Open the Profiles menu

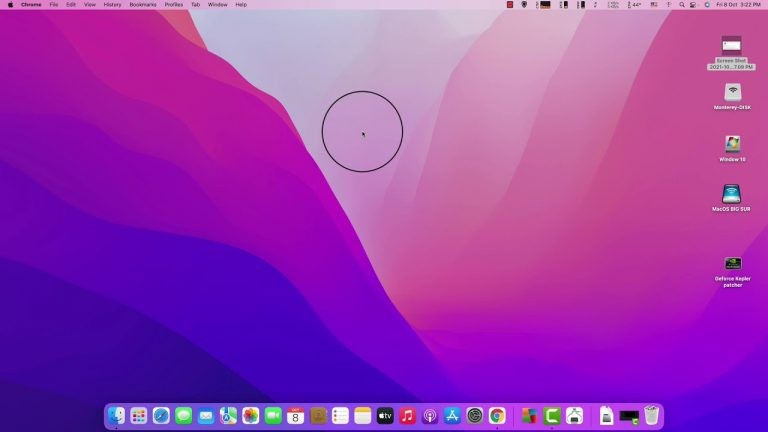173,4
